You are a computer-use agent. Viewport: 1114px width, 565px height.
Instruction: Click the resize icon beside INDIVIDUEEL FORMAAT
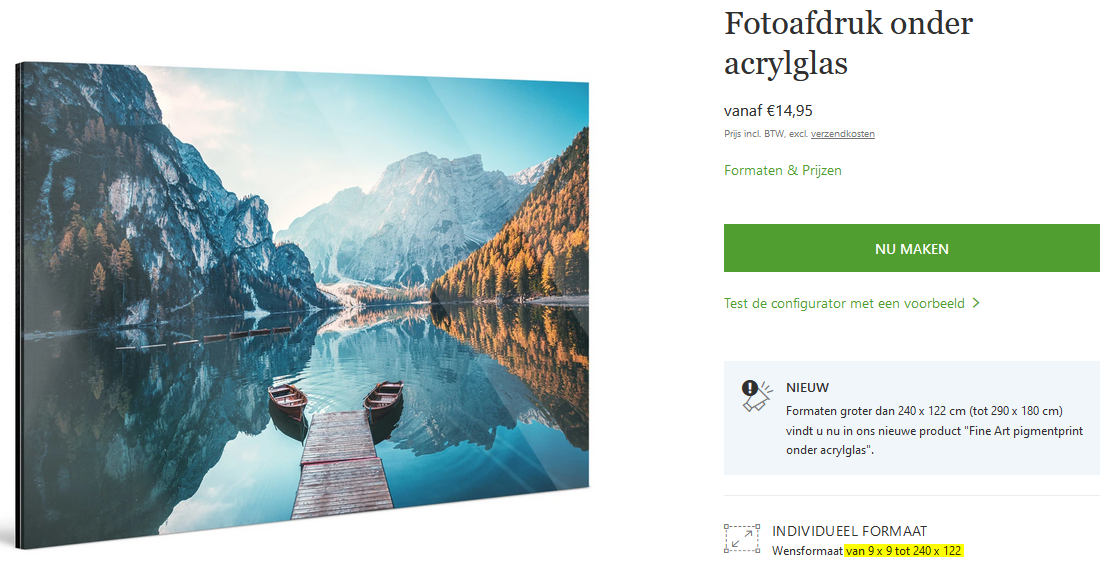[x=742, y=539]
